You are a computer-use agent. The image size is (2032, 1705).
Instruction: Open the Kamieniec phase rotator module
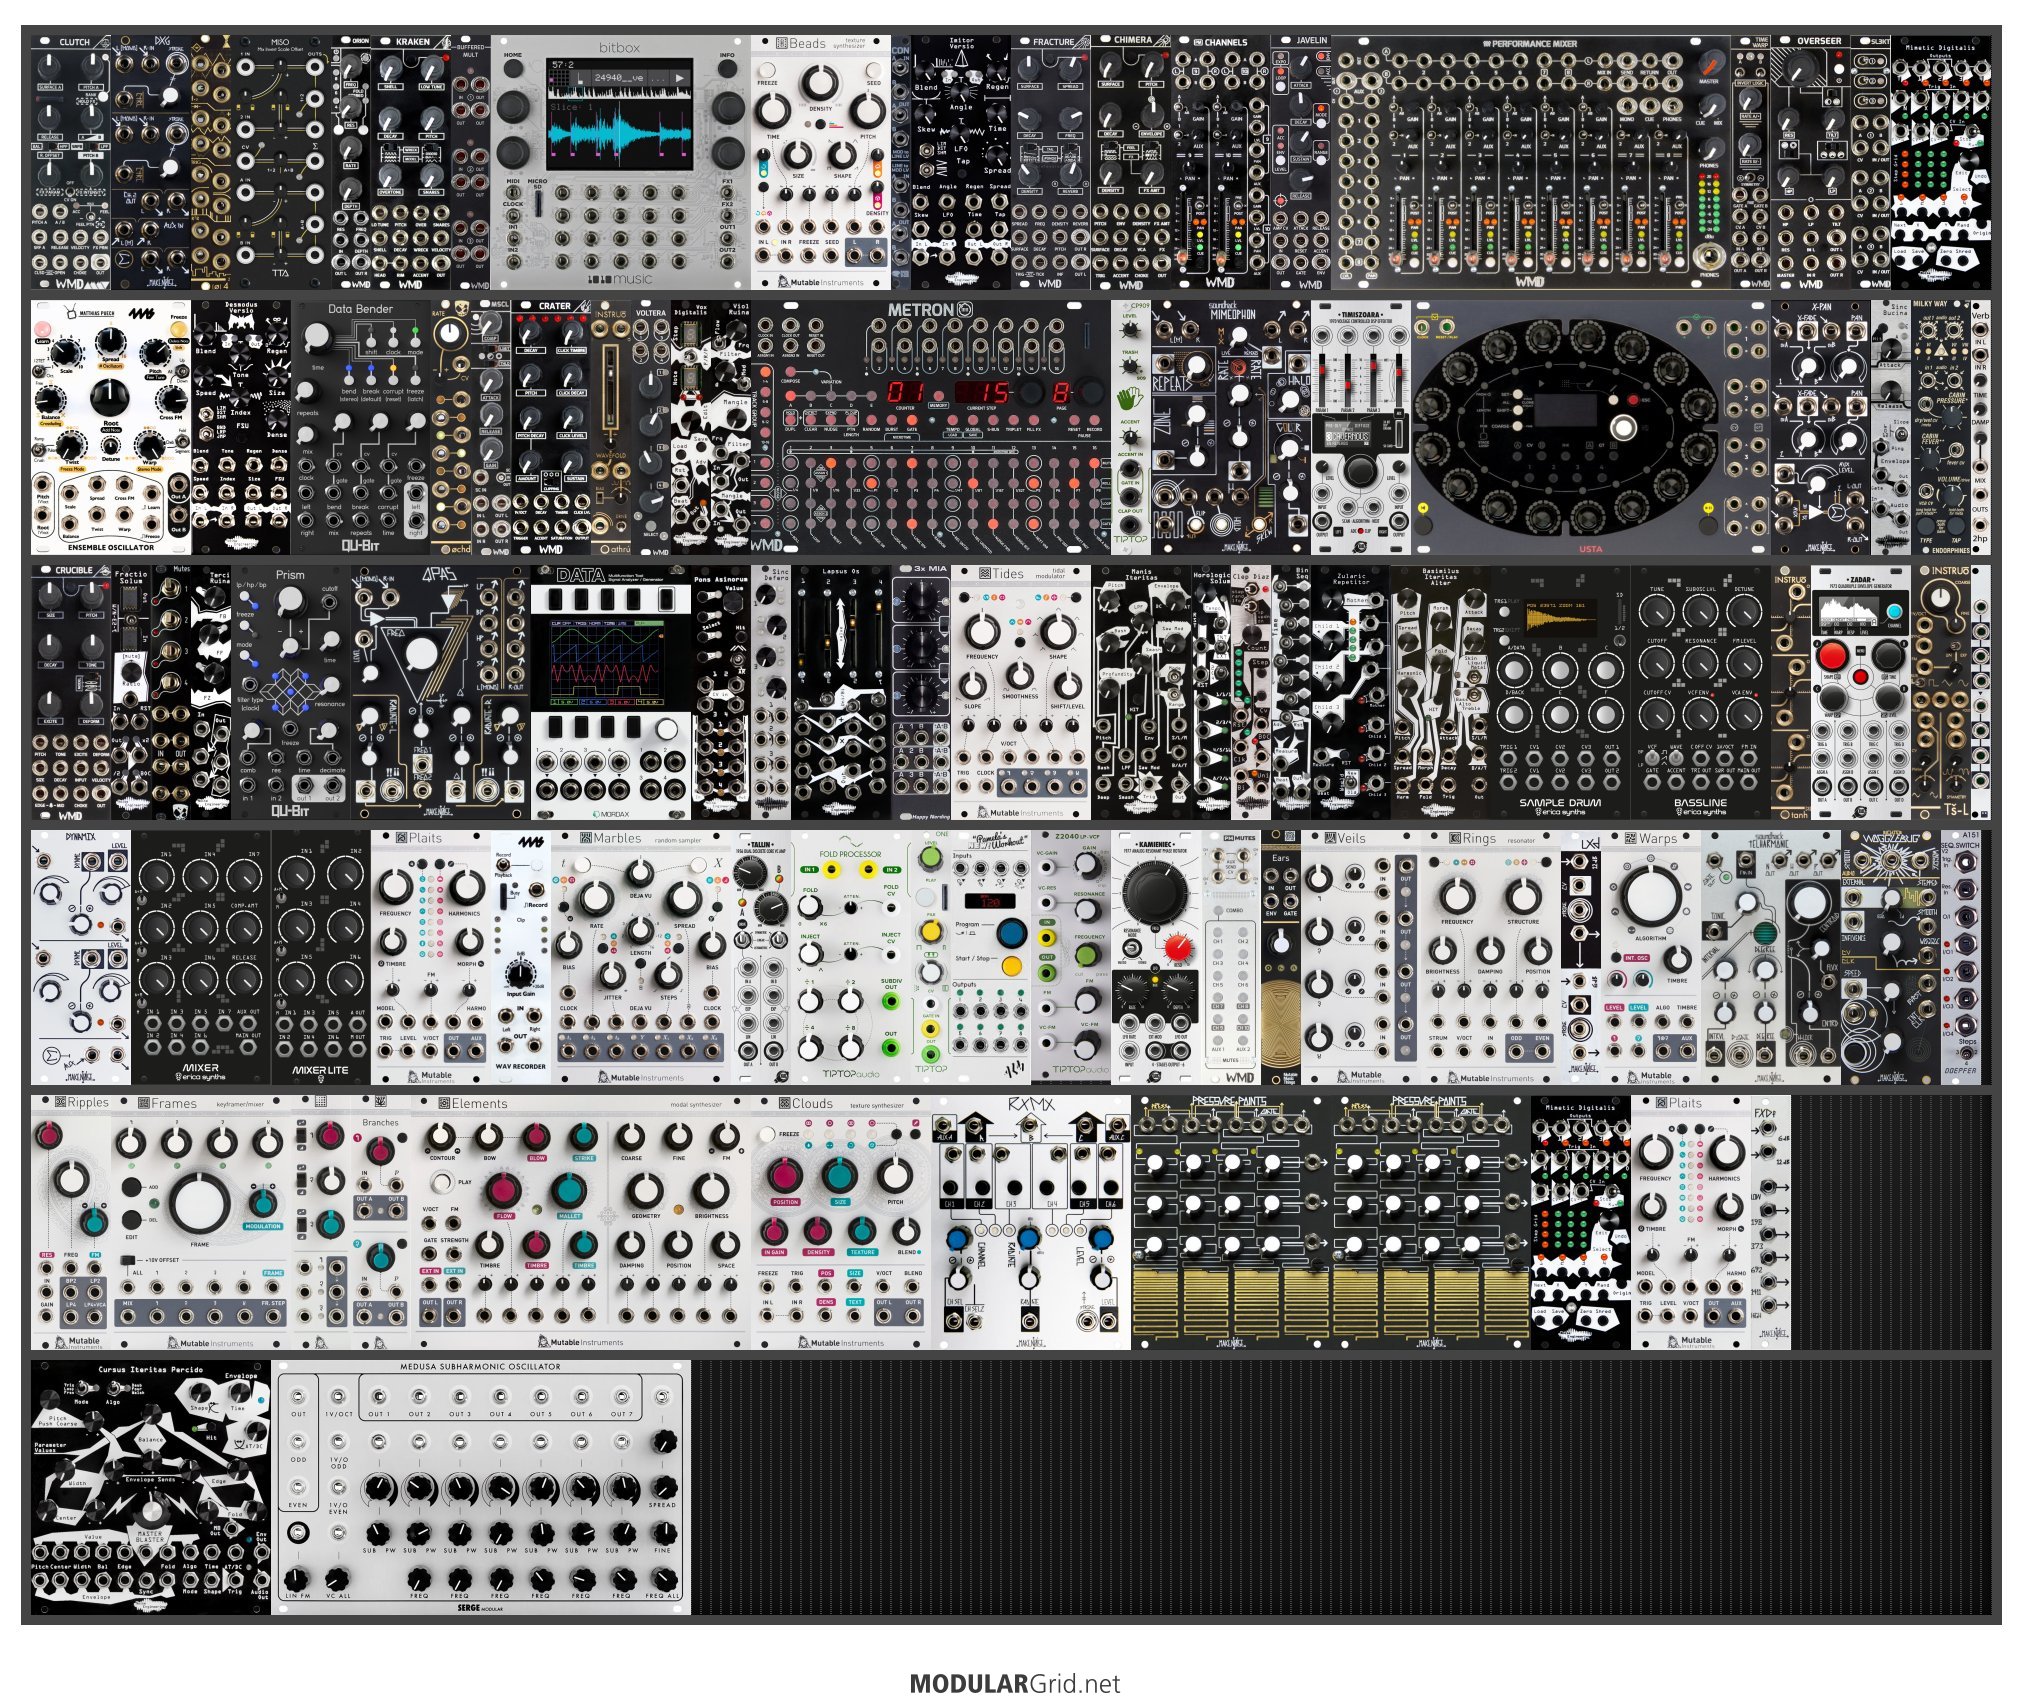pos(1156,957)
